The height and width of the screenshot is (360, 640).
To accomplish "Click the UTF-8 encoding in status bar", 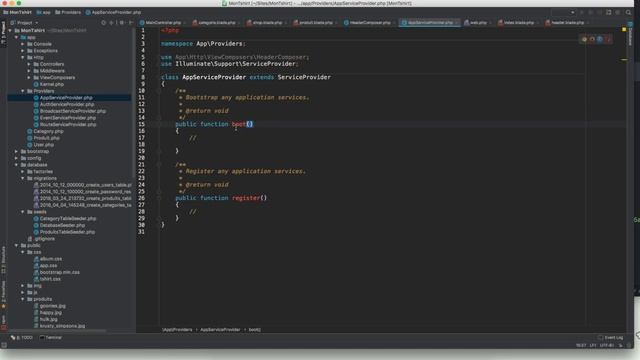I will pyautogui.click(x=607, y=345).
